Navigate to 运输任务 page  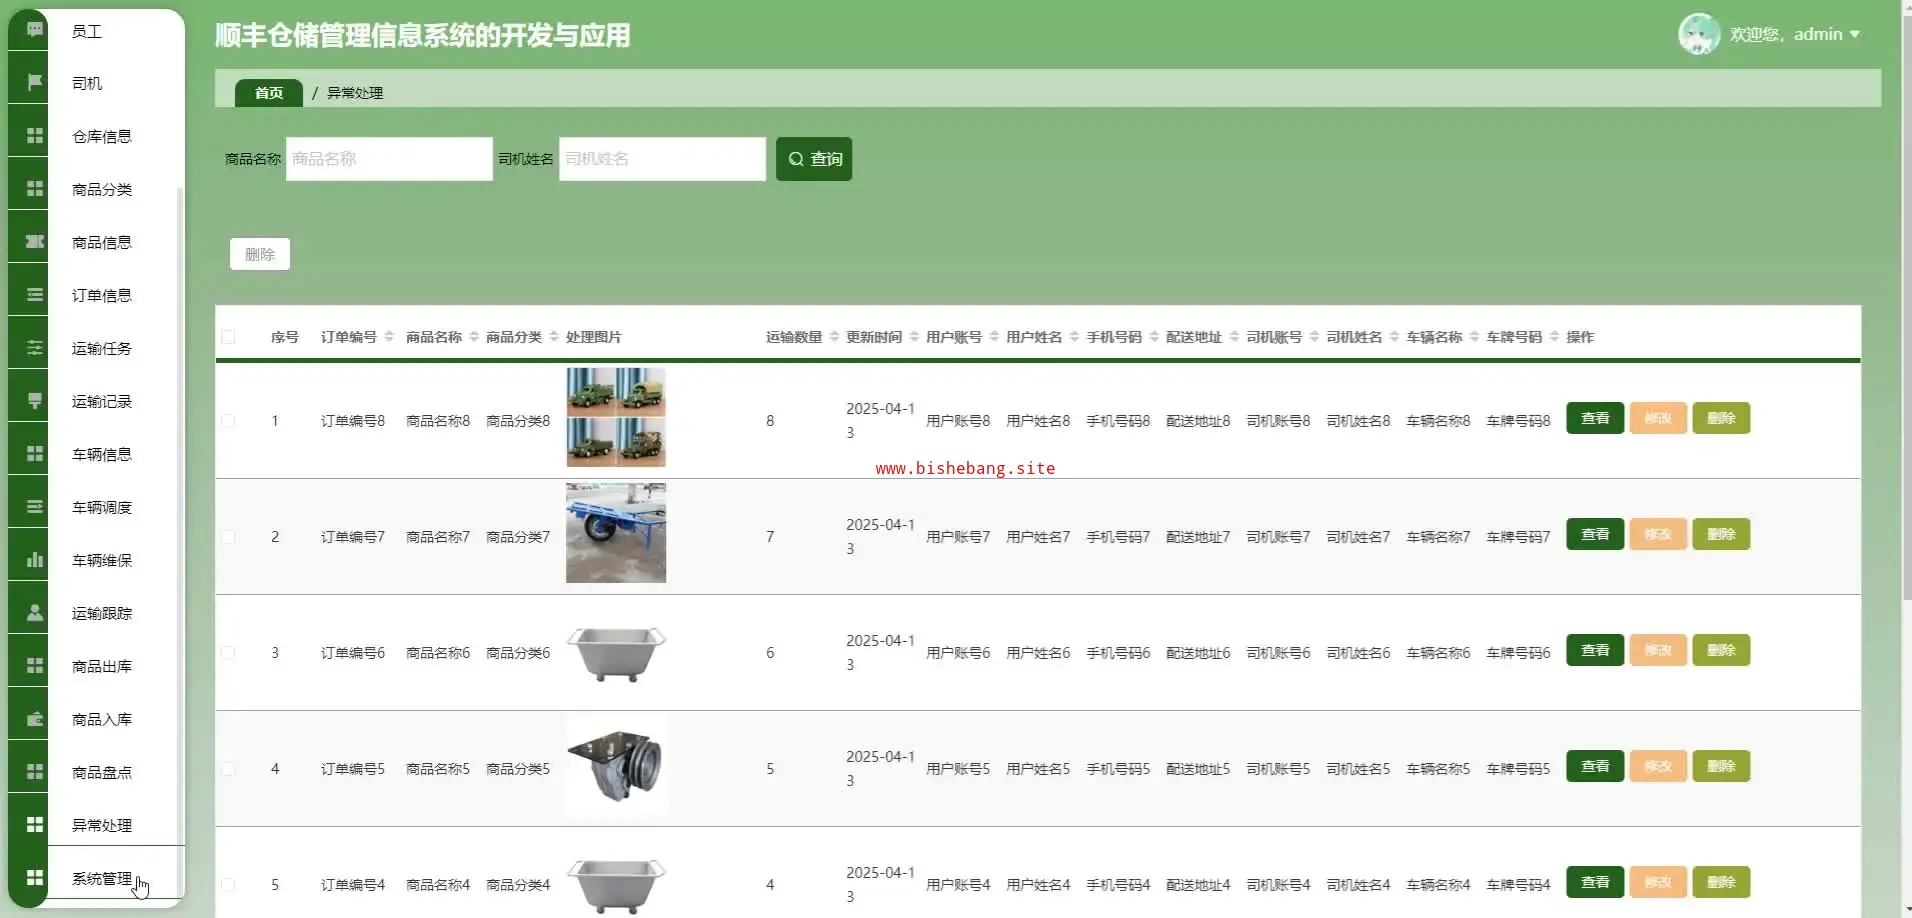point(101,348)
